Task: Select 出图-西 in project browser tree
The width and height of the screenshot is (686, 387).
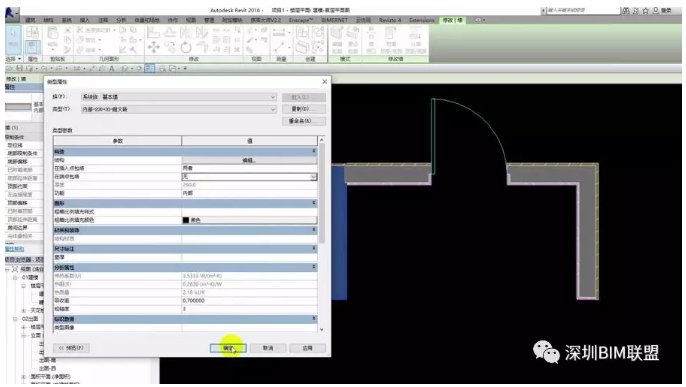Action: pyautogui.click(x=47, y=368)
